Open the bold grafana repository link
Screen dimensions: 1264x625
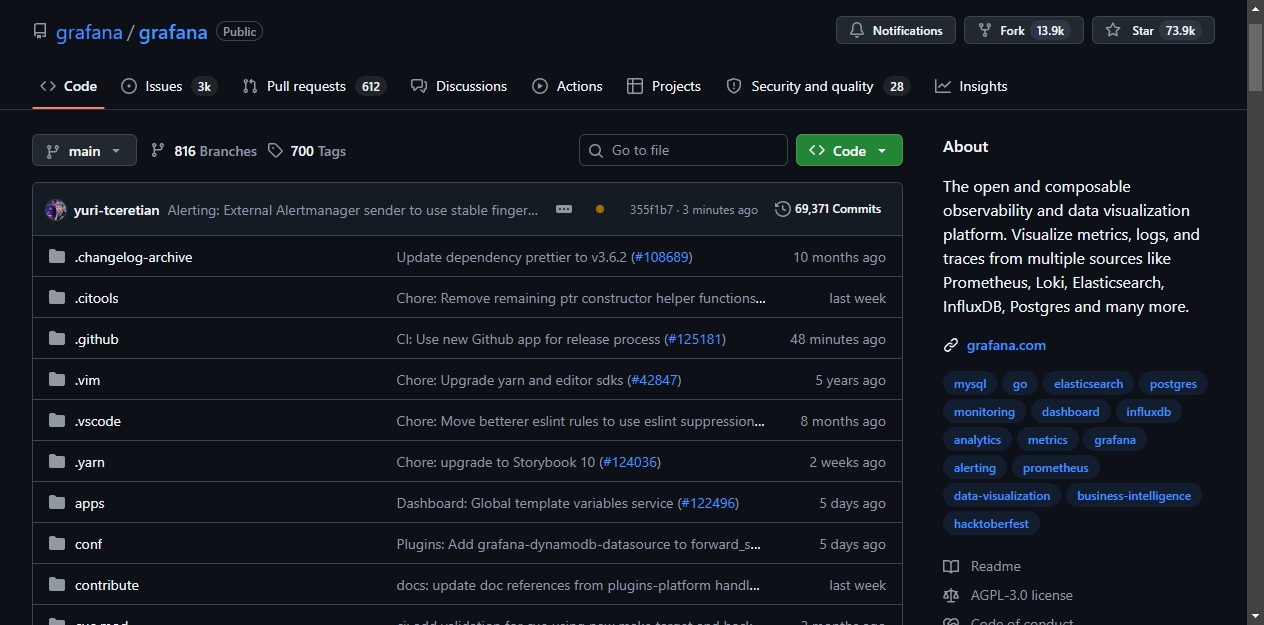tap(173, 32)
